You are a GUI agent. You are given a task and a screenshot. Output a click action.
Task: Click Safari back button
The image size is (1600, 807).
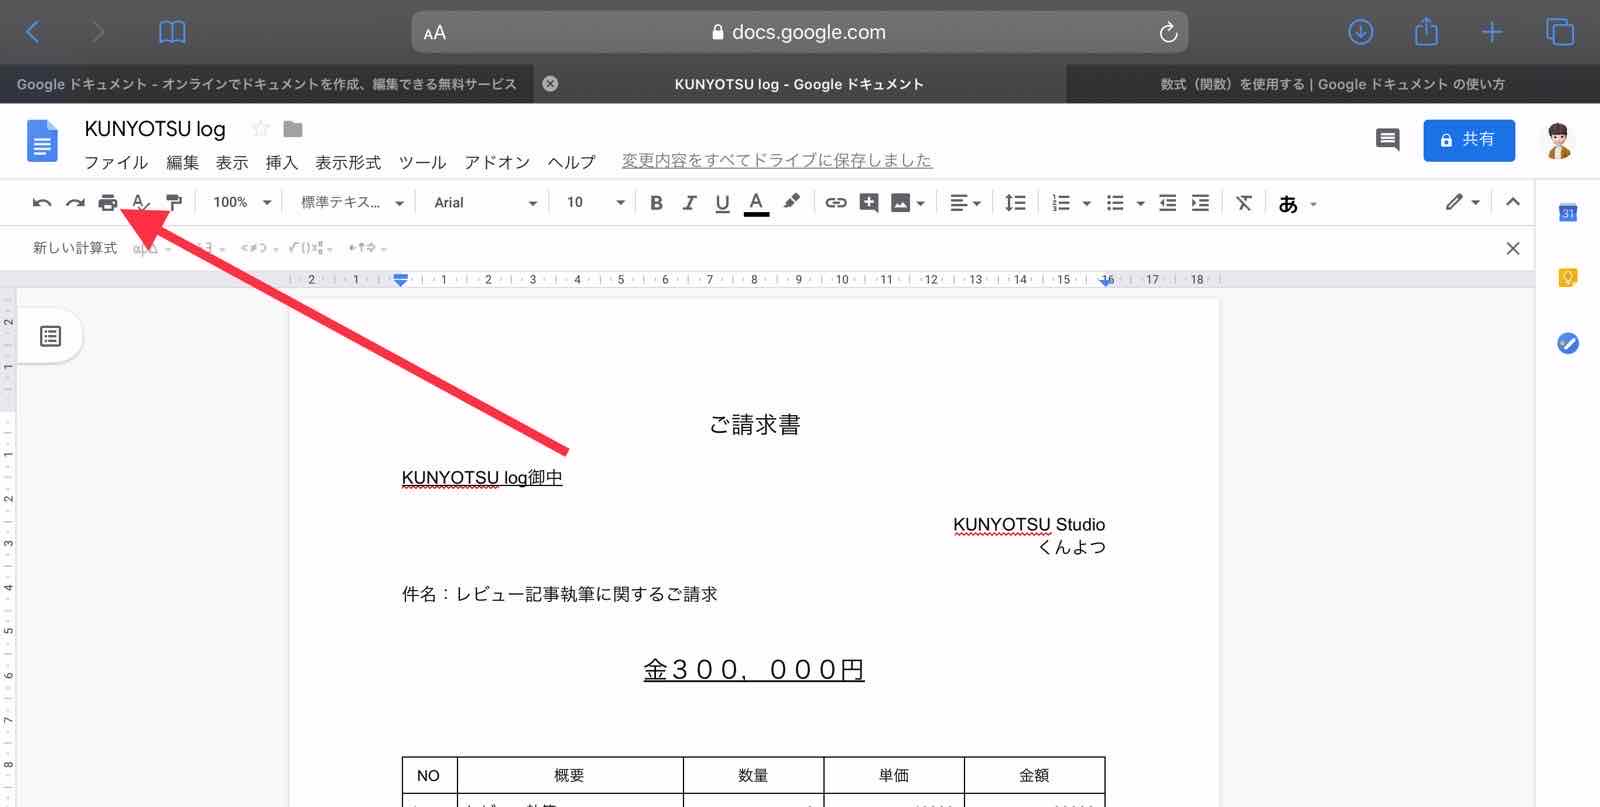point(33,32)
